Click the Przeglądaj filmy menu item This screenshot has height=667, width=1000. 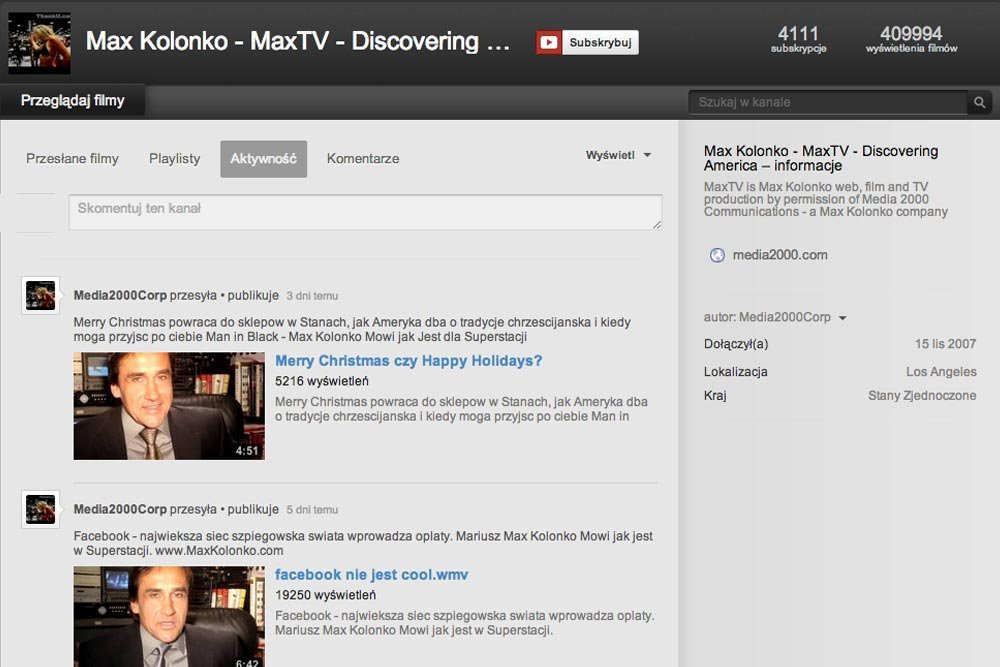tap(70, 100)
